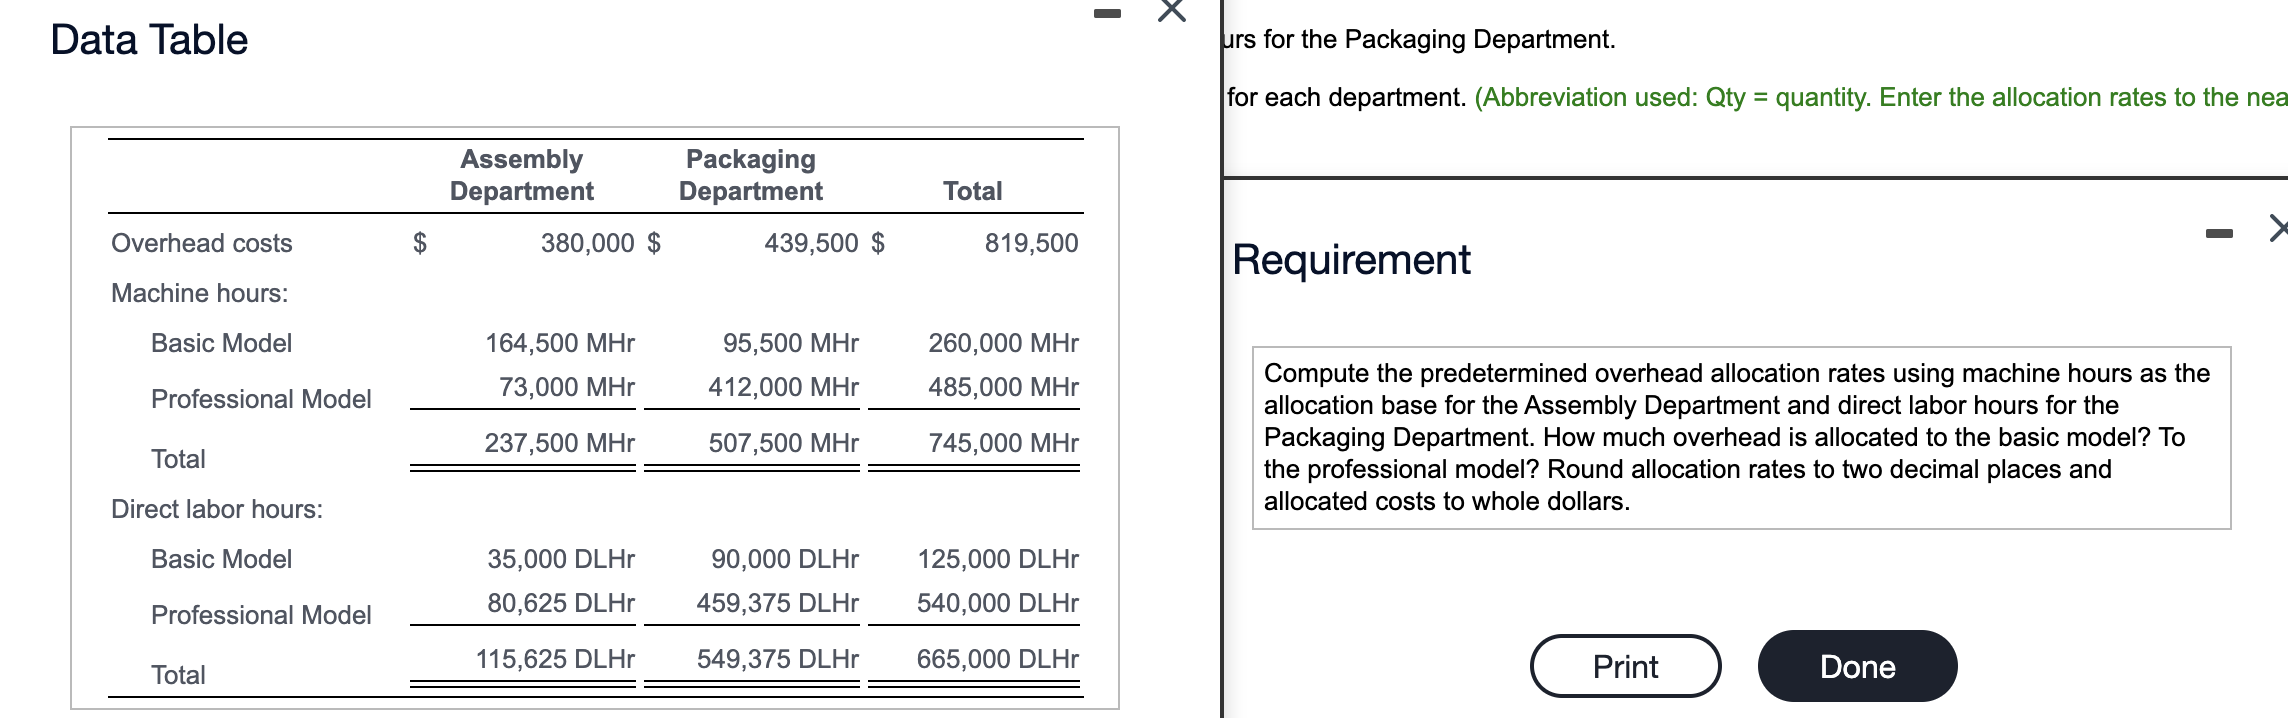Click the Done button
2288x718 pixels.
1857,666
